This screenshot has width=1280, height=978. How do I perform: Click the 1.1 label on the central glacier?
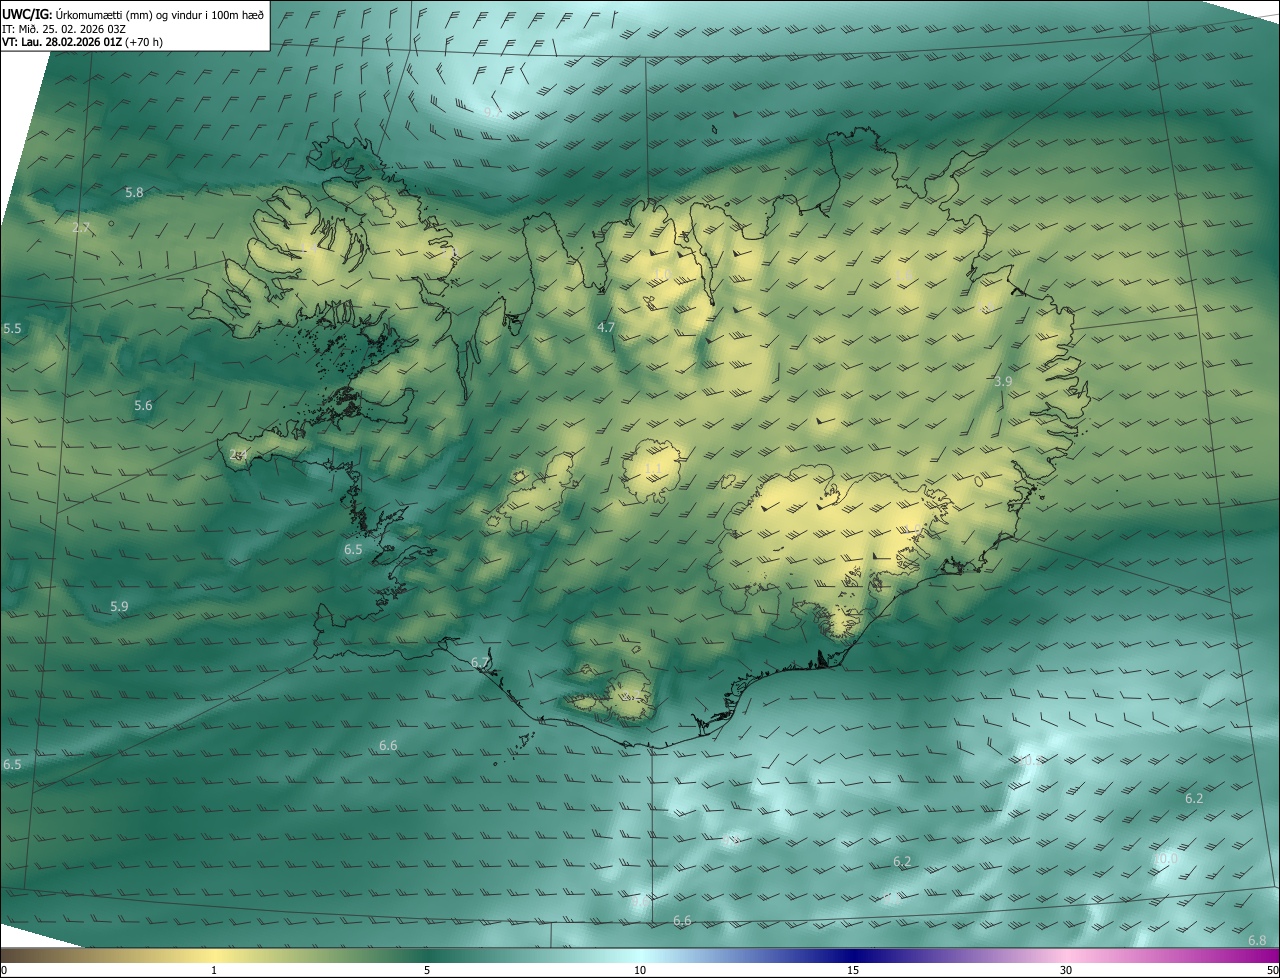point(653,468)
